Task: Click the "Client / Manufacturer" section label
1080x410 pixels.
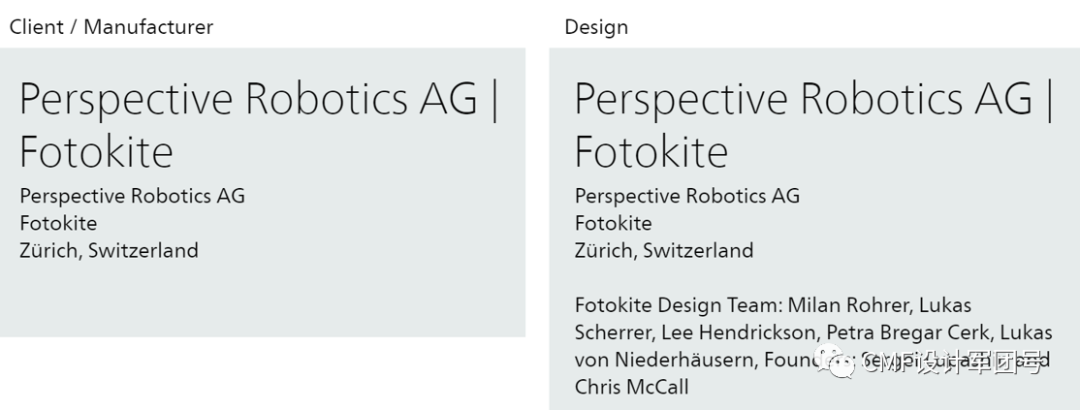Action: [111, 27]
